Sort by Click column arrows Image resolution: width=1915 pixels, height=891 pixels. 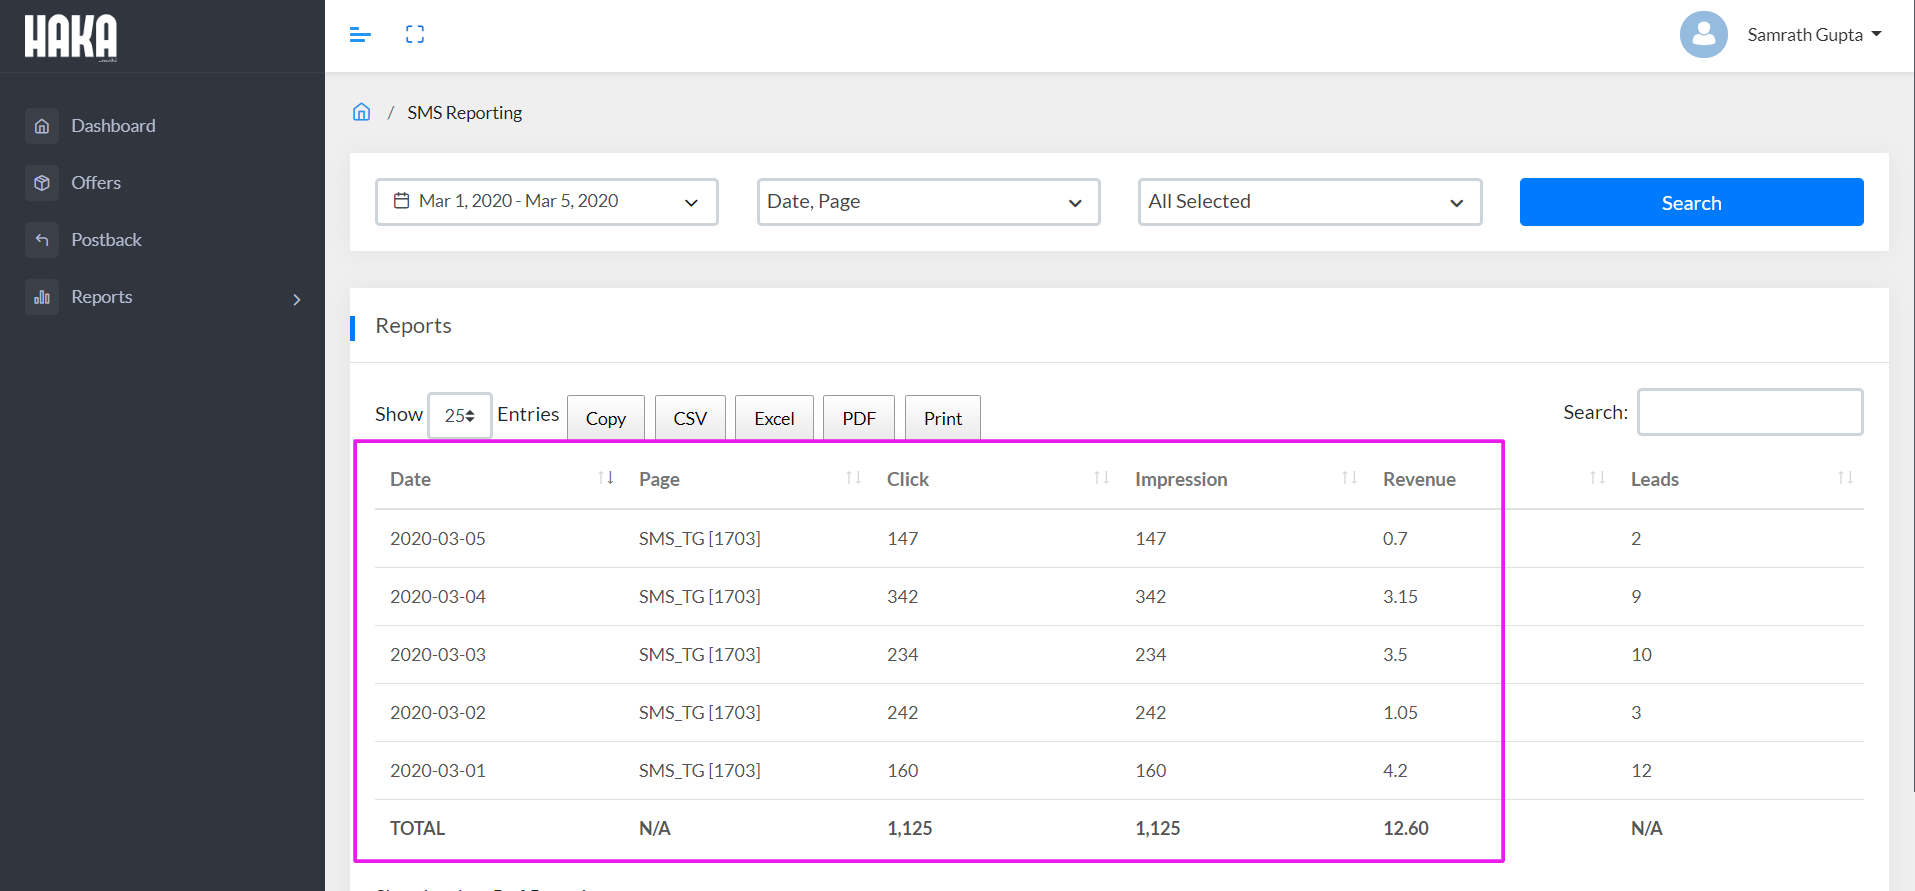click(1102, 478)
